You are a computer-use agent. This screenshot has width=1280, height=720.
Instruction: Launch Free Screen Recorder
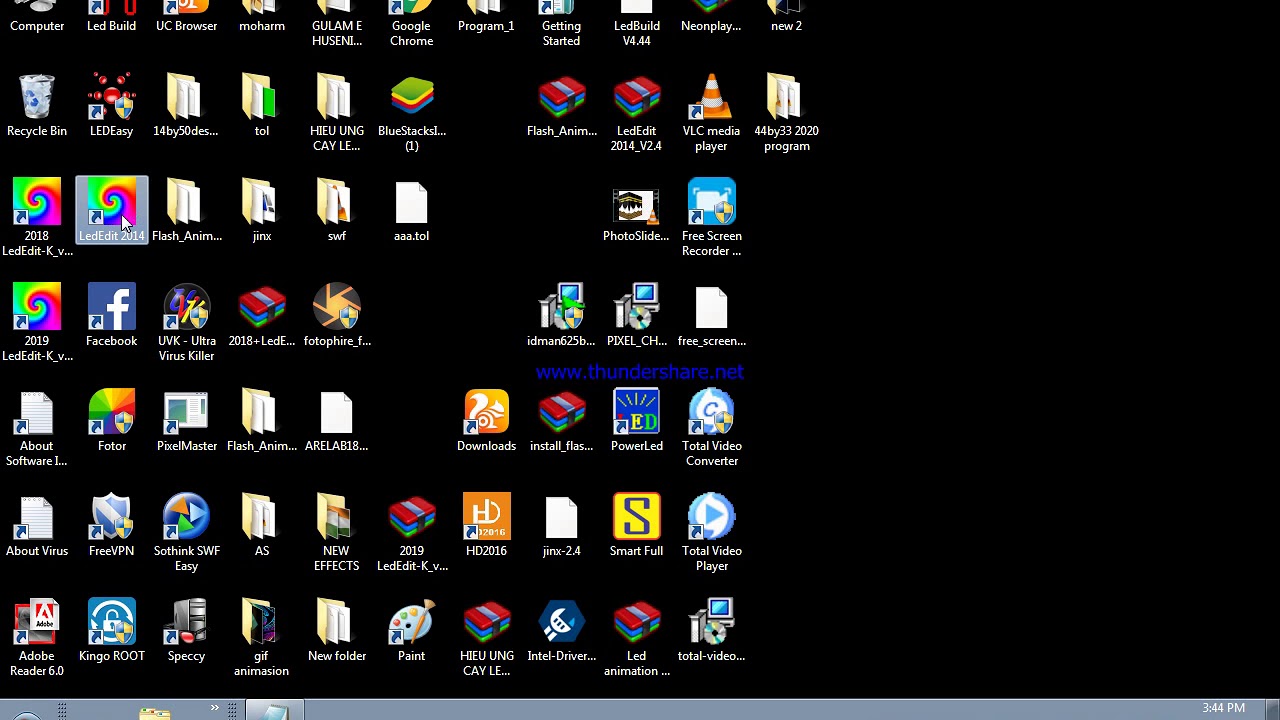point(711,217)
